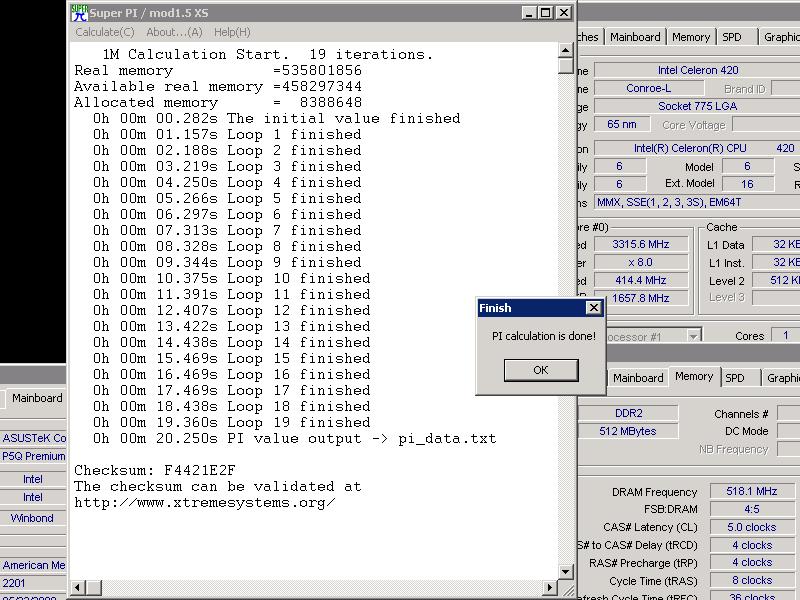Click the Winbond sensor value

(x=32, y=518)
